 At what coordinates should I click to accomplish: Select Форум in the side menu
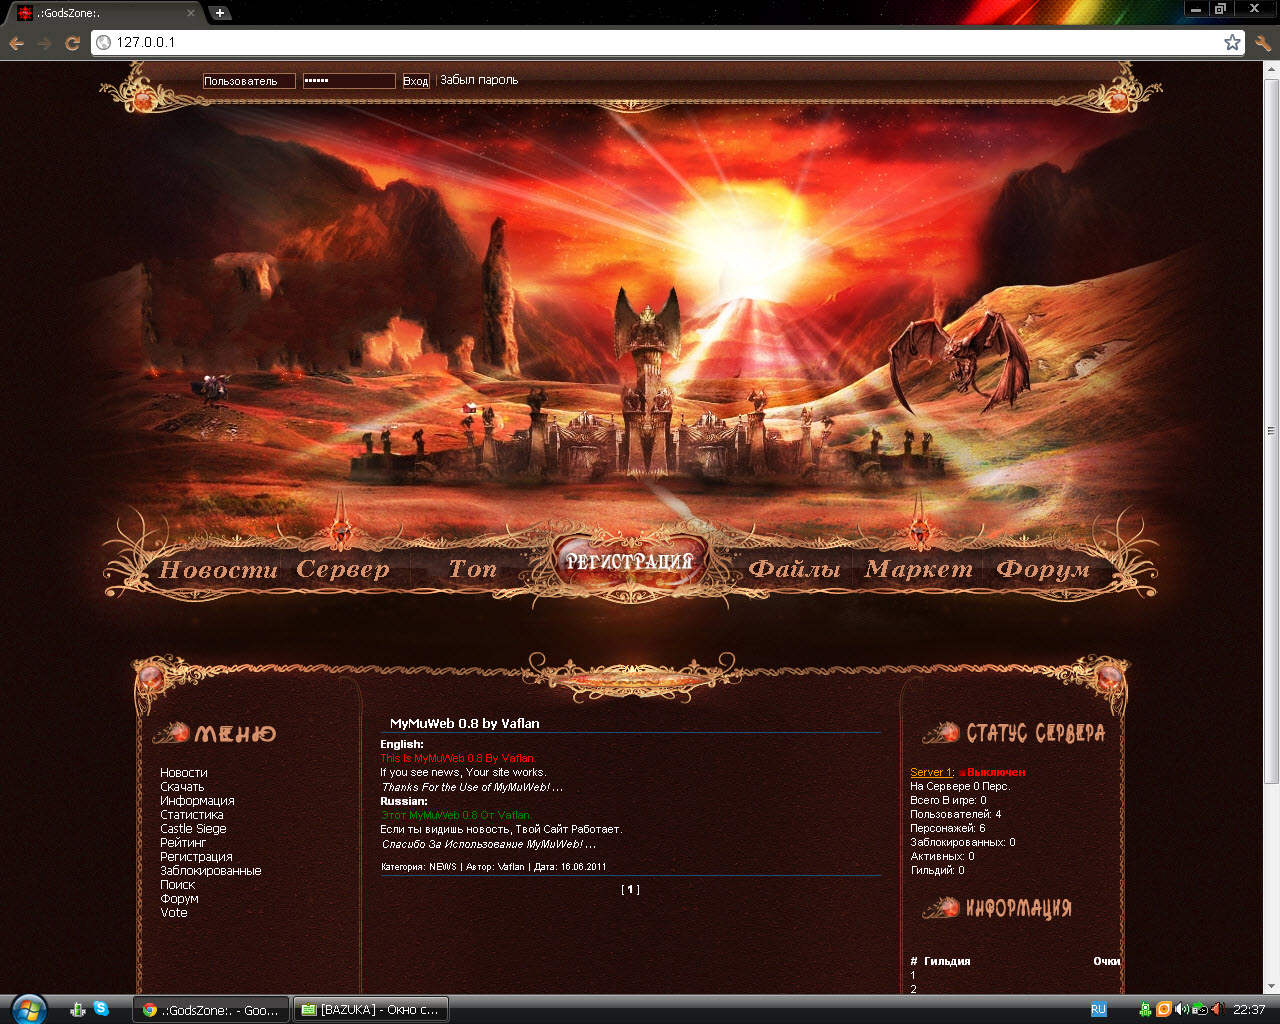(x=180, y=899)
